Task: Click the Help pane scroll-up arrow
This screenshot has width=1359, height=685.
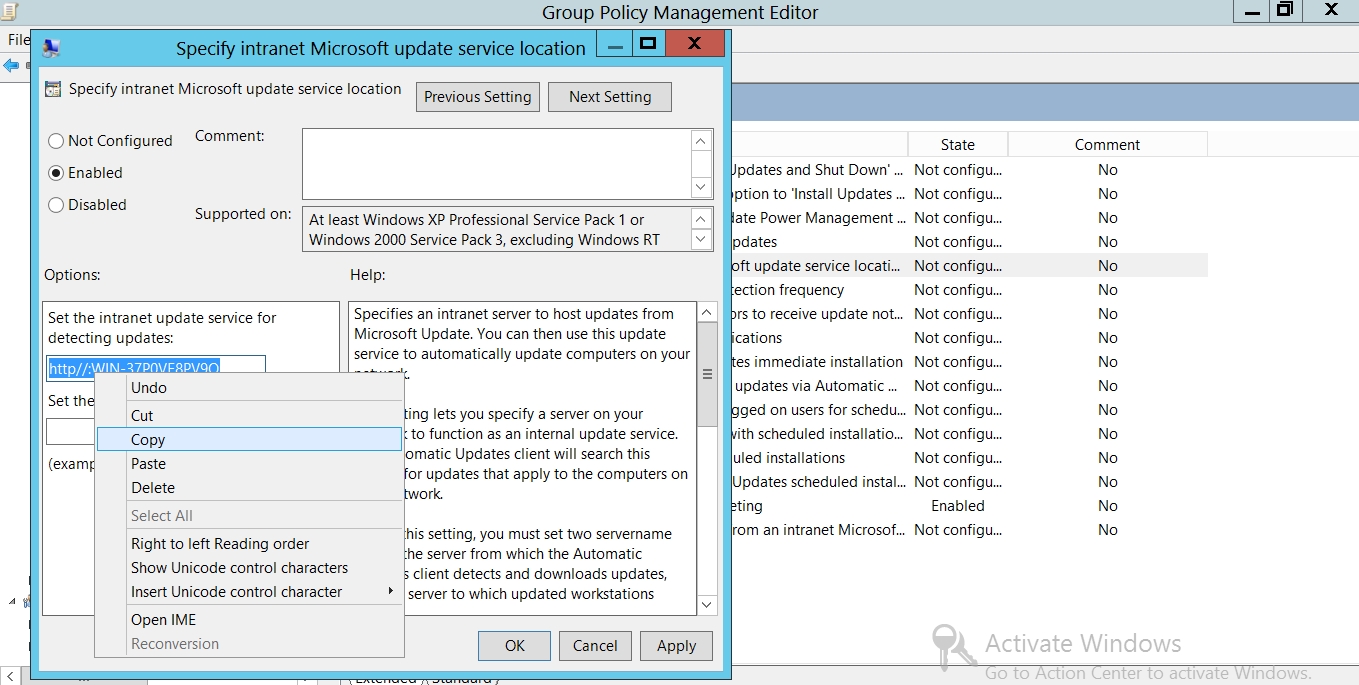Action: 707,313
